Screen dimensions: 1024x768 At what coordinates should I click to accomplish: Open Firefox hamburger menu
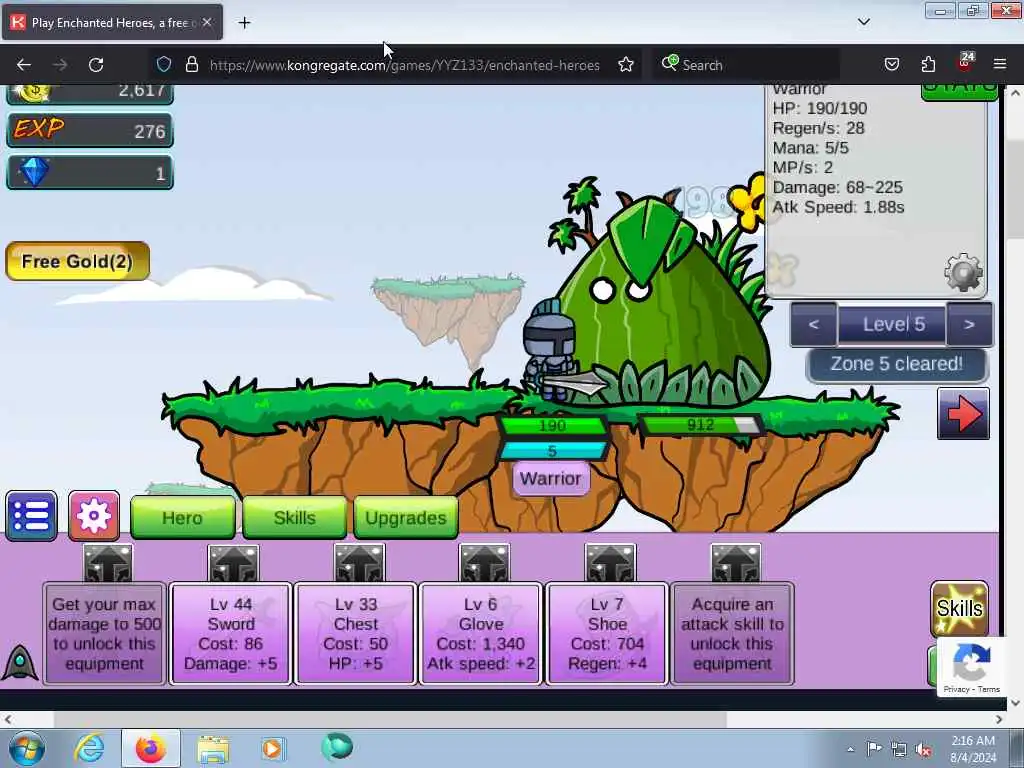click(x=1000, y=65)
